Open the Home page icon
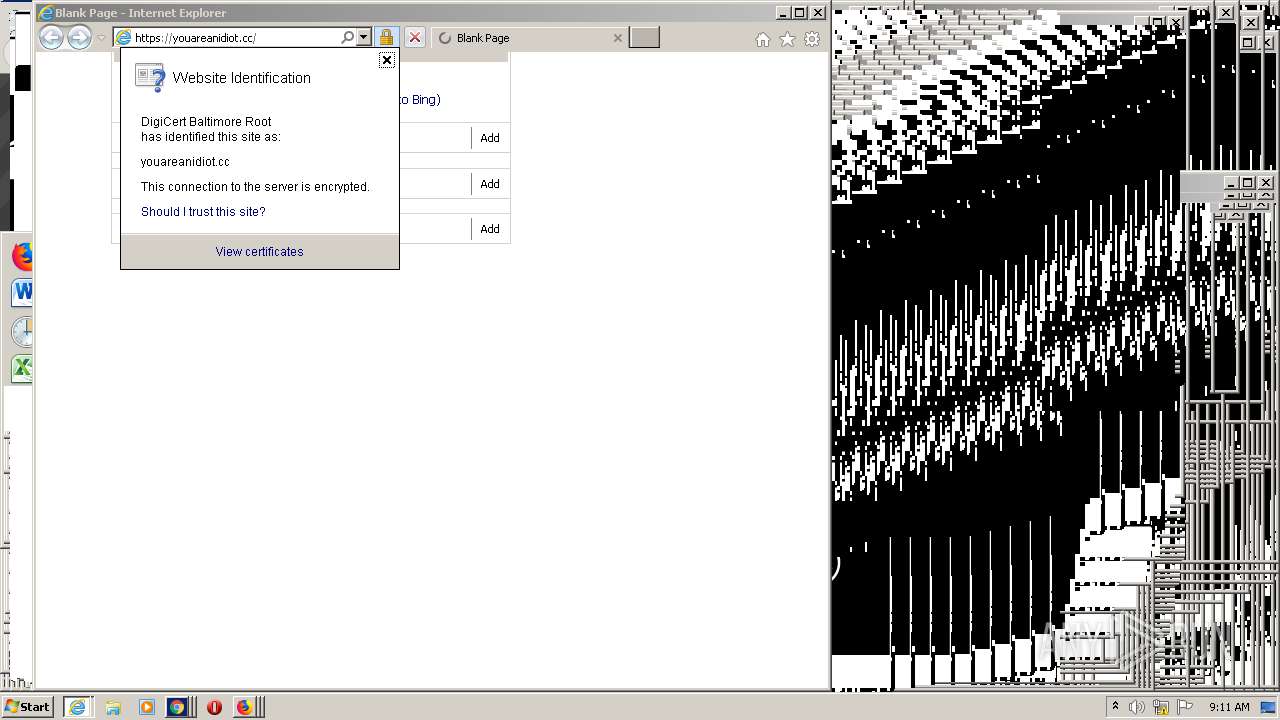 pyautogui.click(x=762, y=39)
